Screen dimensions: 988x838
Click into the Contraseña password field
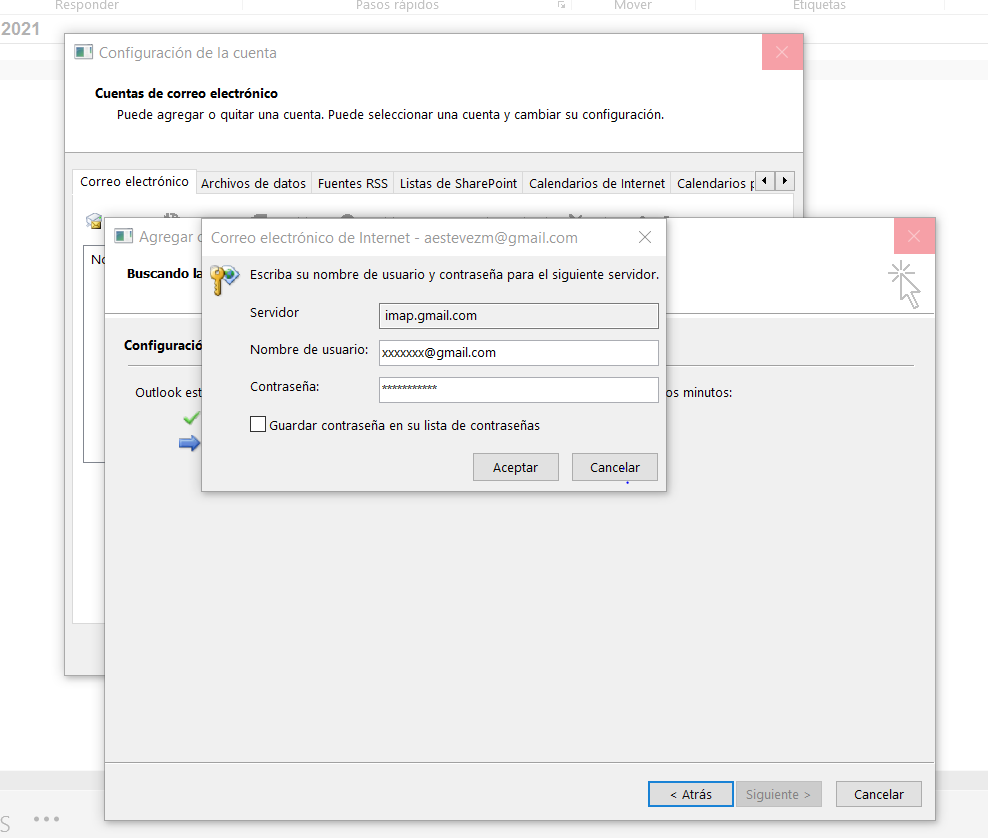(519, 389)
